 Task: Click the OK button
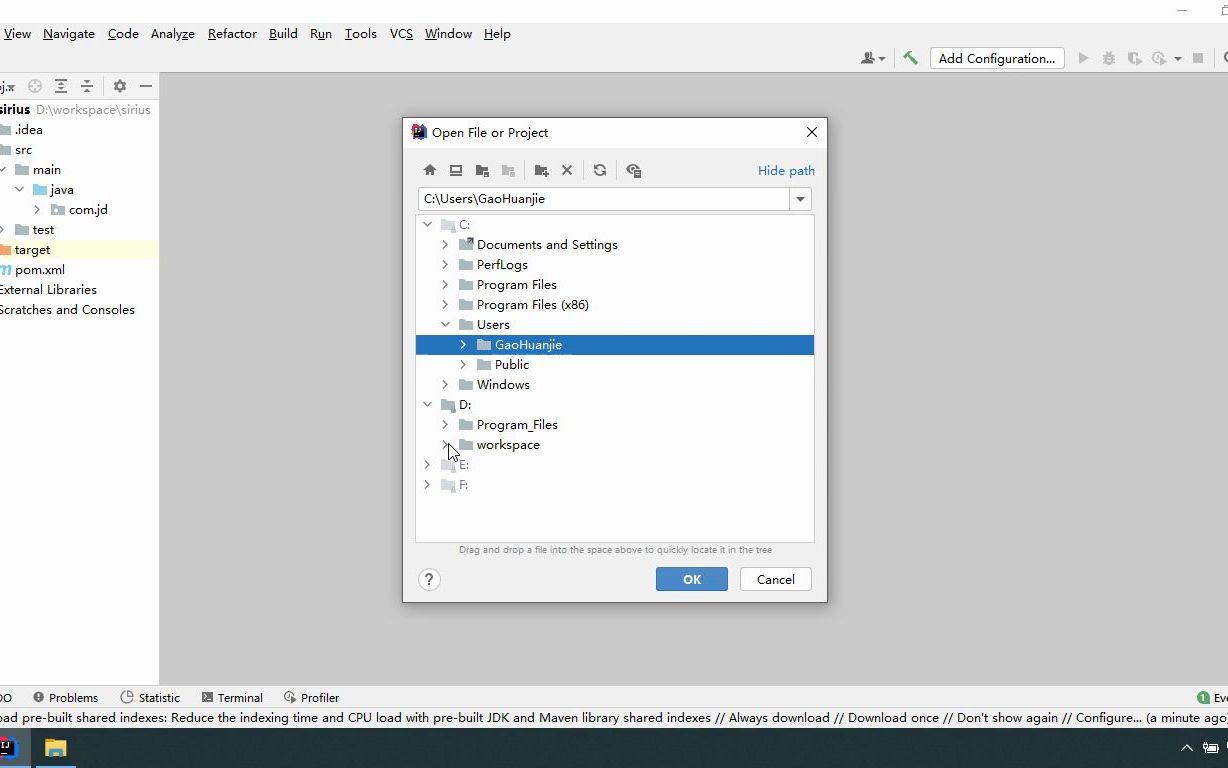point(691,579)
